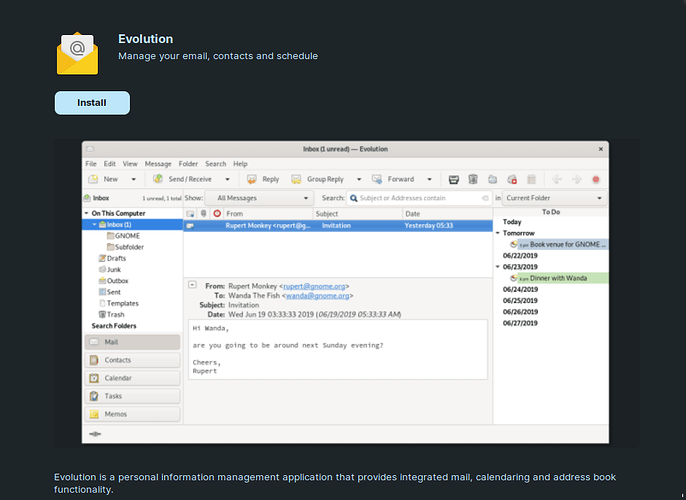Sort messages by the From column
The image size is (686, 500).
[x=268, y=214]
